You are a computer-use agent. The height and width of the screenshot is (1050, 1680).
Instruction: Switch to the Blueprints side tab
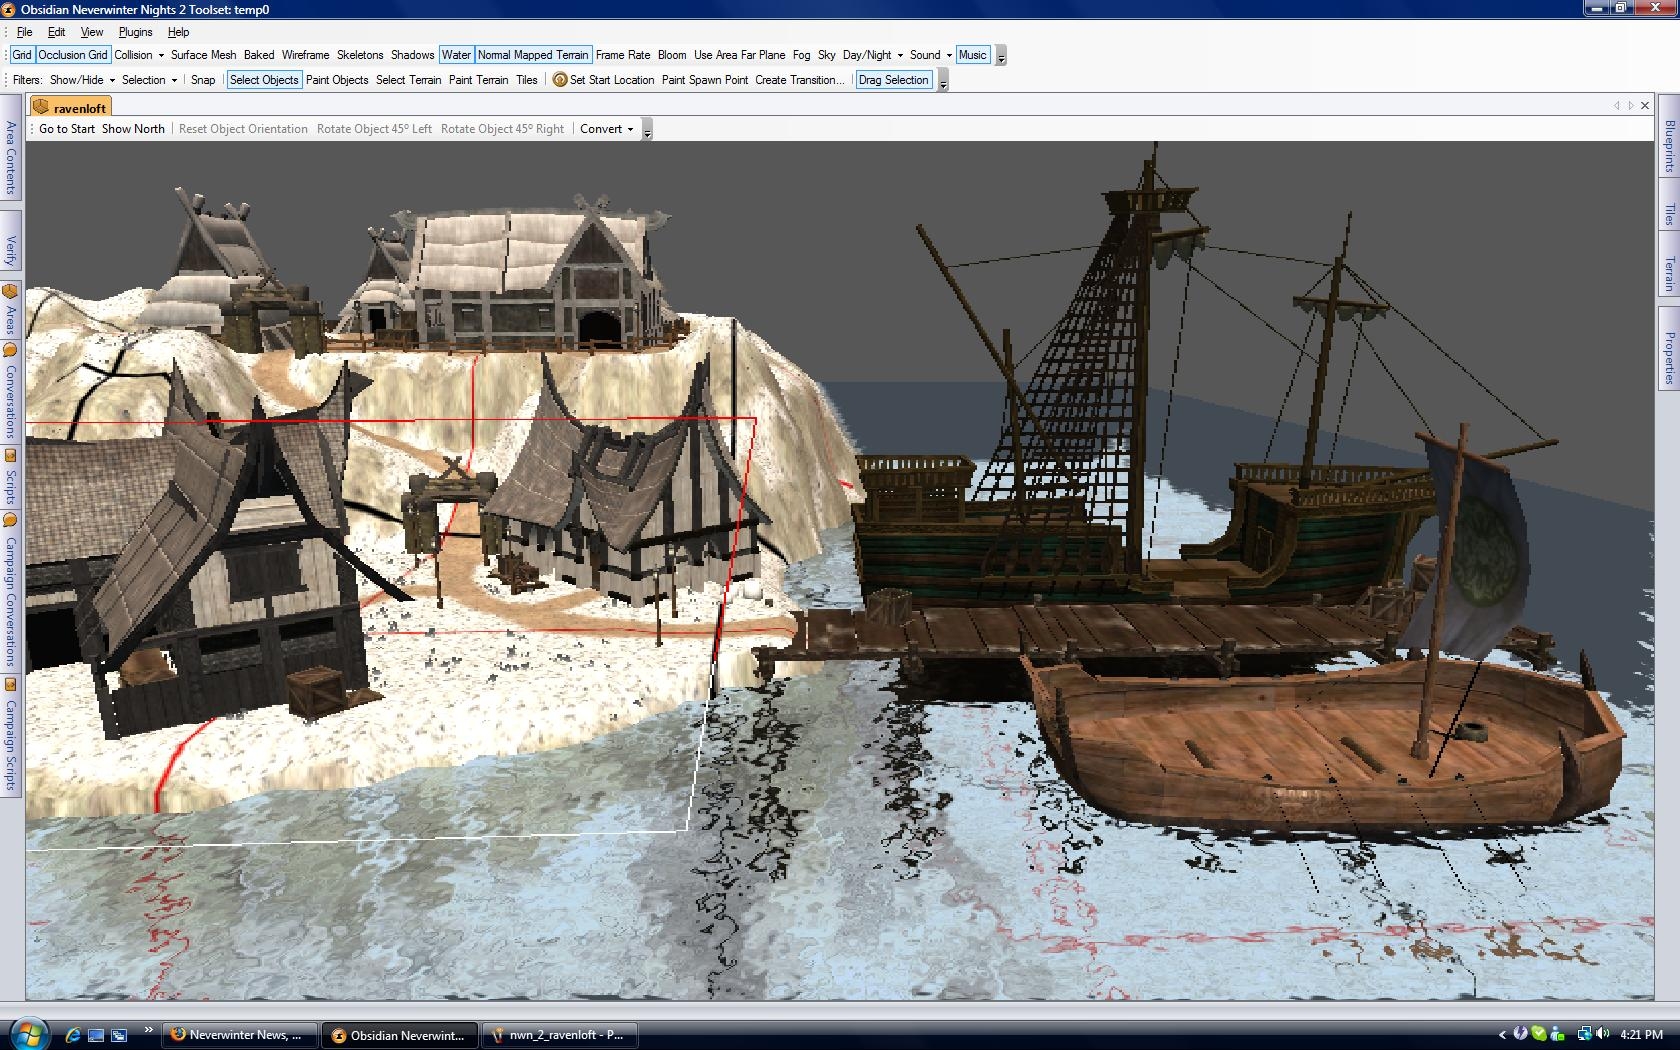(1669, 146)
